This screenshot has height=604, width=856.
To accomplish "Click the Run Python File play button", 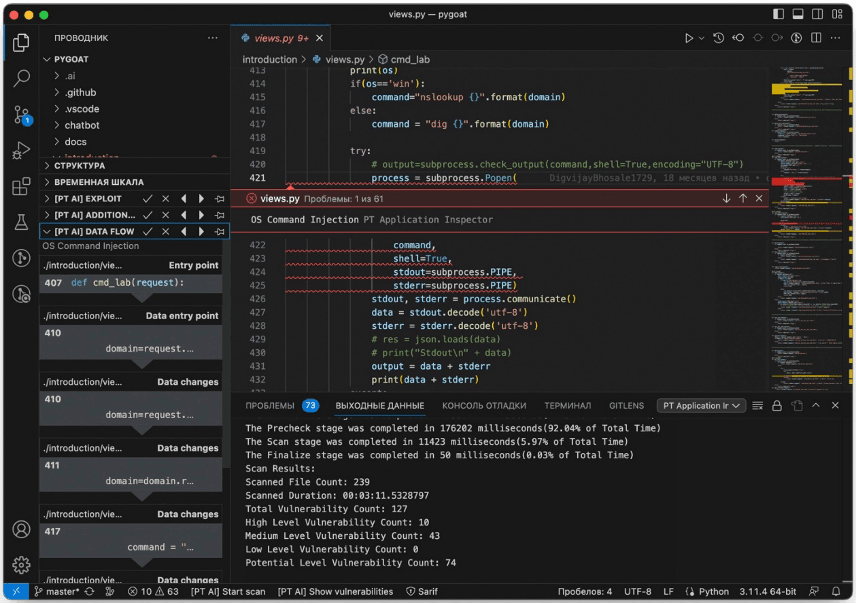I will 688,38.
